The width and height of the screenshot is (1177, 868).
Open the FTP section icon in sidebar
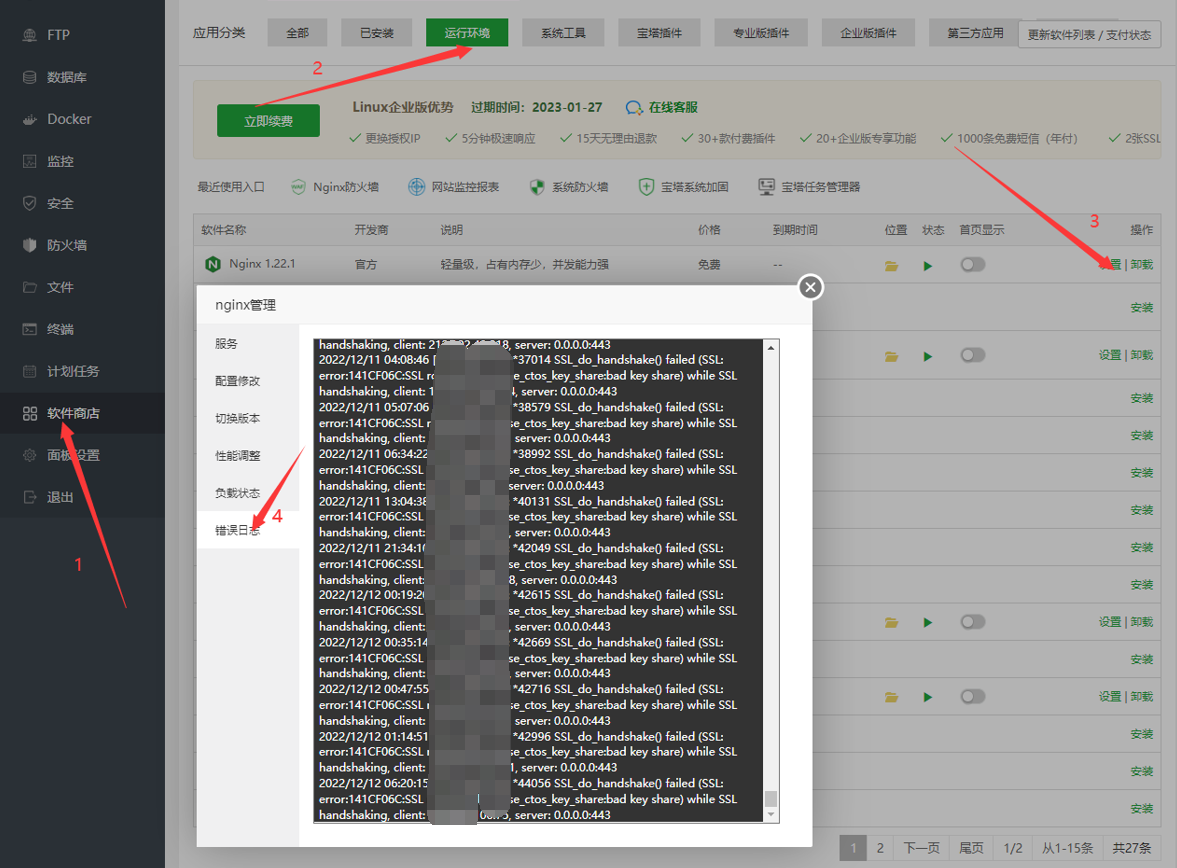click(29, 35)
